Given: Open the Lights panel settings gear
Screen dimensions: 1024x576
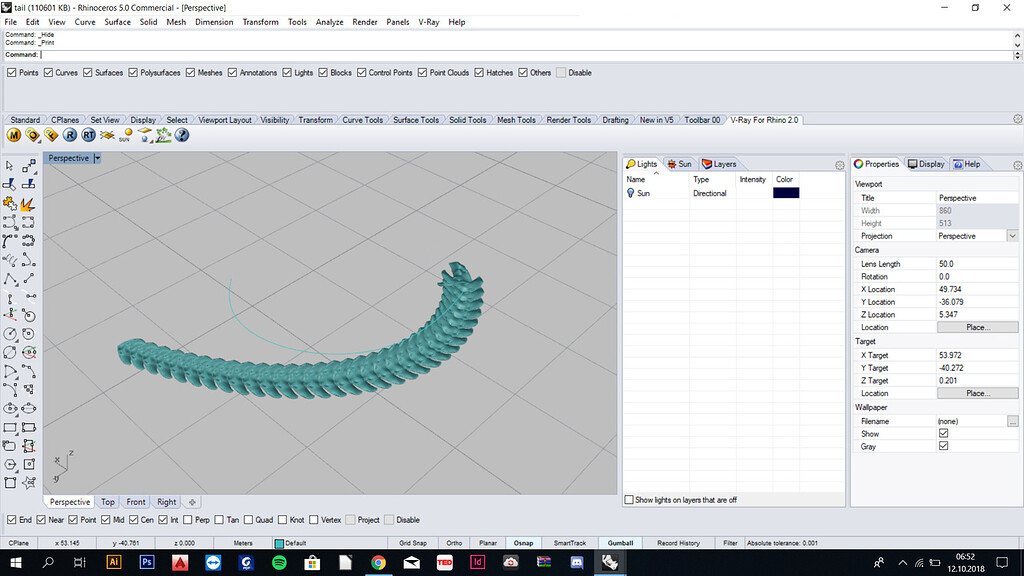Looking at the screenshot, I should click(x=839, y=165).
